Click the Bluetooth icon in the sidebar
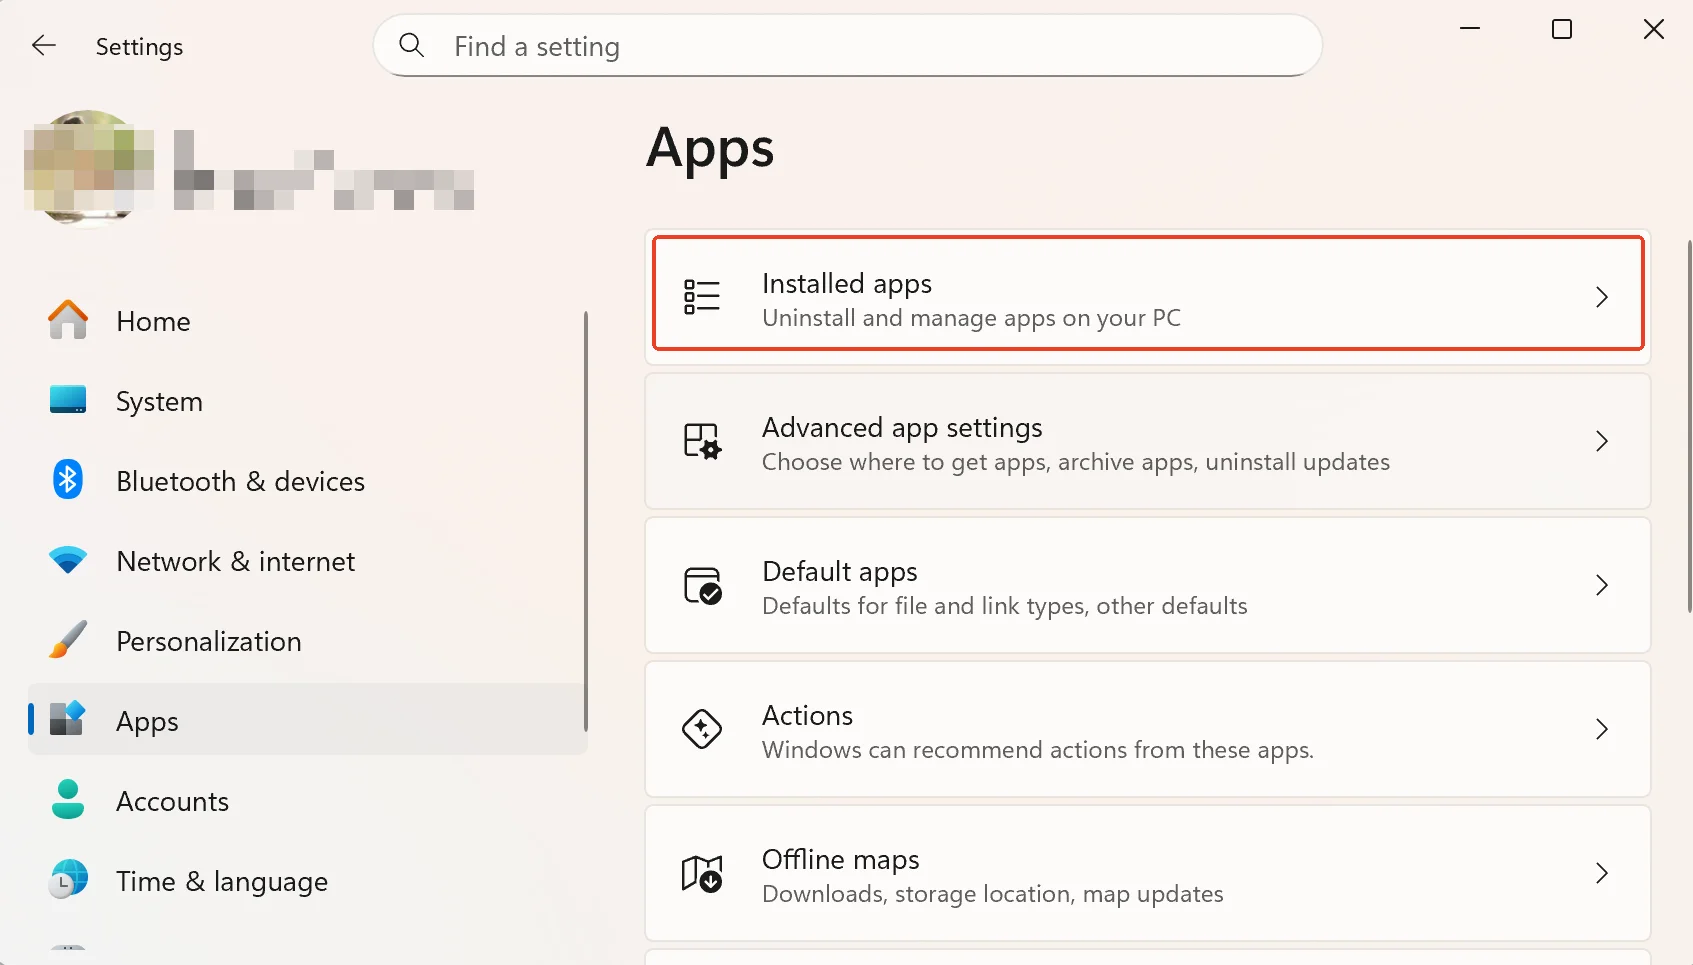The width and height of the screenshot is (1693, 965). click(67, 480)
